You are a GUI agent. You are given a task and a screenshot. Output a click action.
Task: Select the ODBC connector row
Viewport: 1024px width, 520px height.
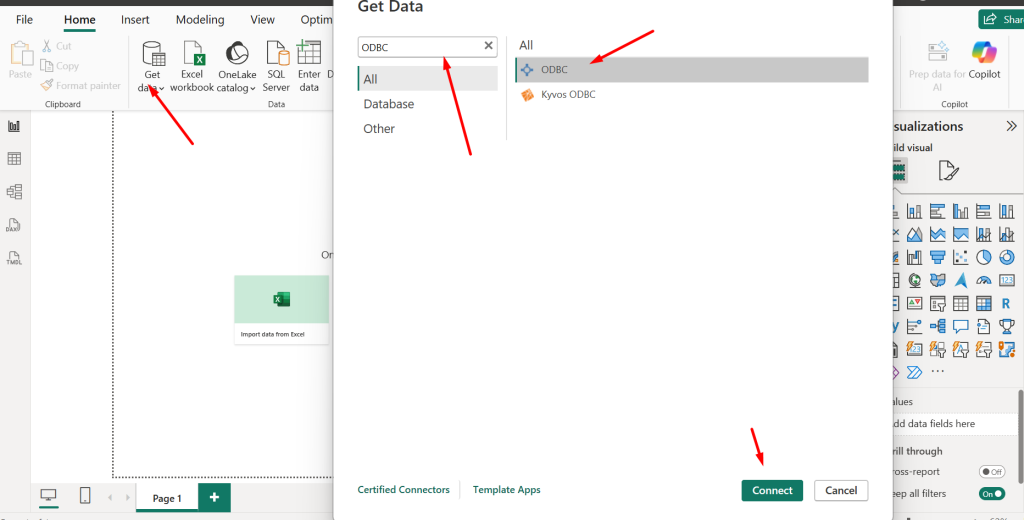coord(692,70)
